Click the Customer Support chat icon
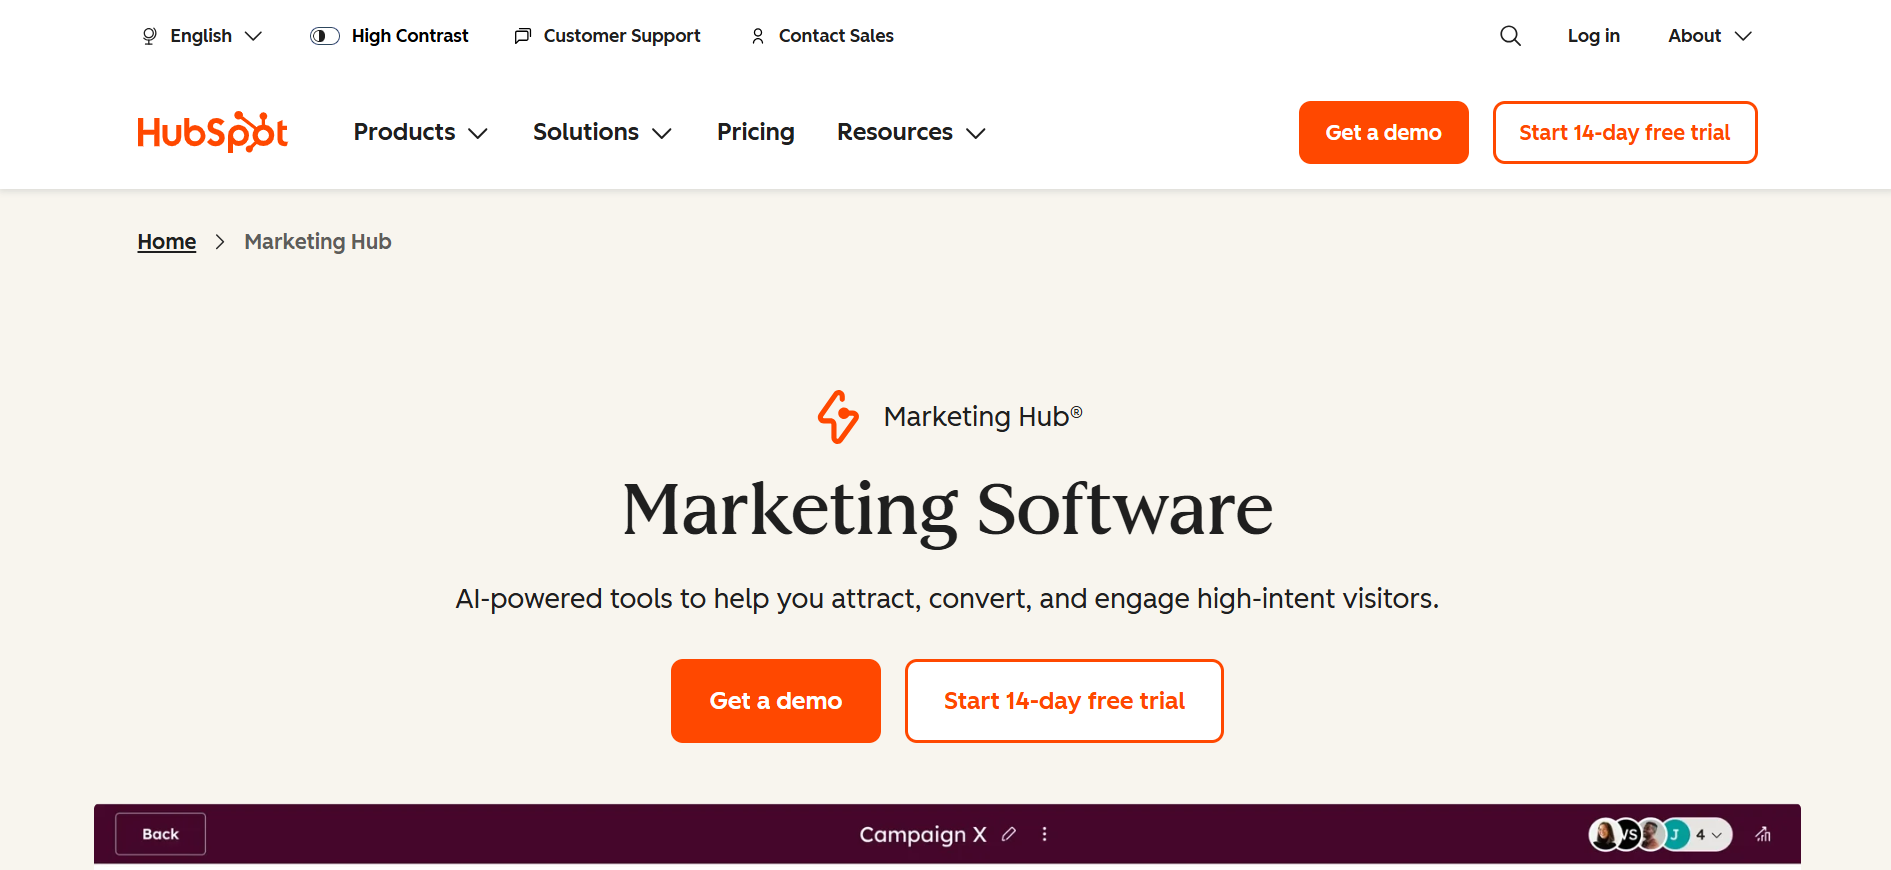The width and height of the screenshot is (1891, 870). coord(521,35)
